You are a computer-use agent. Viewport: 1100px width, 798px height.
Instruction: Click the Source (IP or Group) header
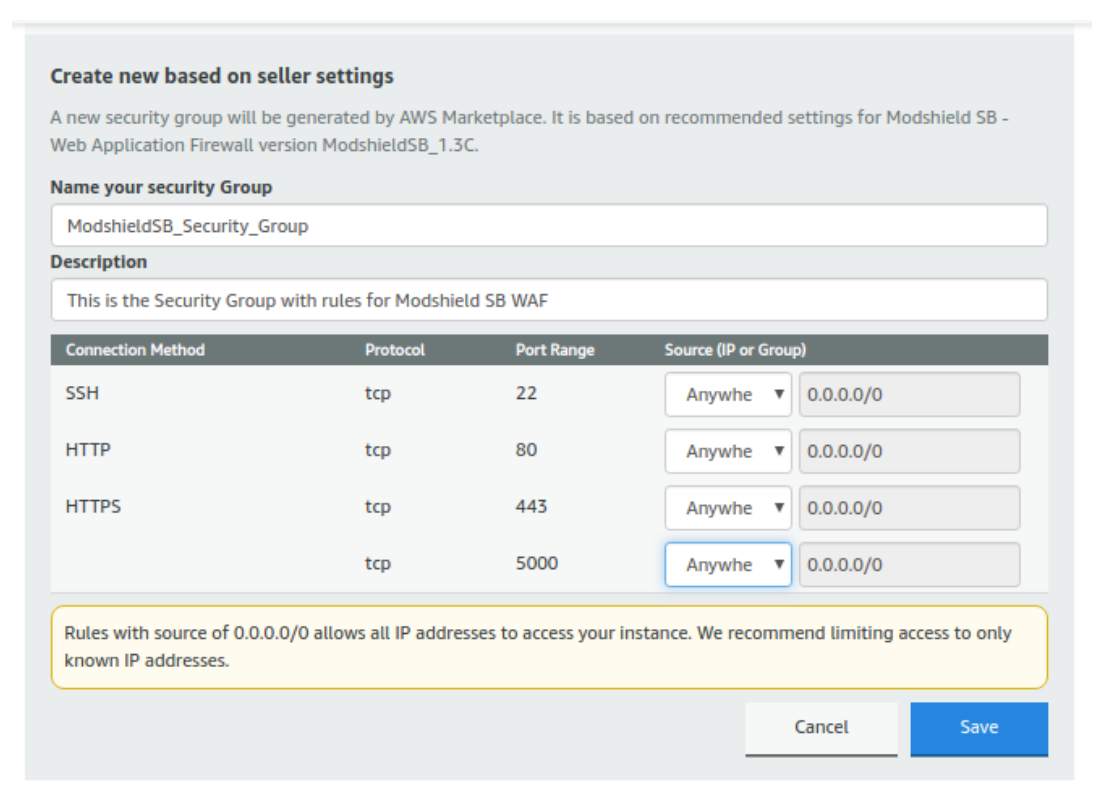tap(735, 350)
